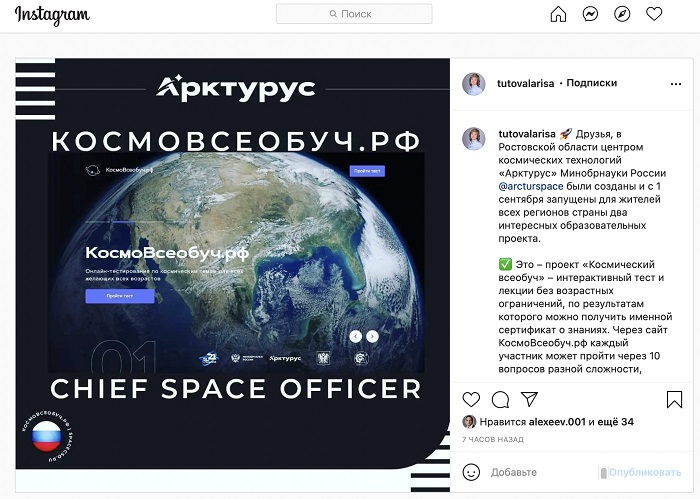Open tutovalarisa username in the caption
Image resolution: width=700 pixels, height=499 pixels.
click(x=527, y=134)
